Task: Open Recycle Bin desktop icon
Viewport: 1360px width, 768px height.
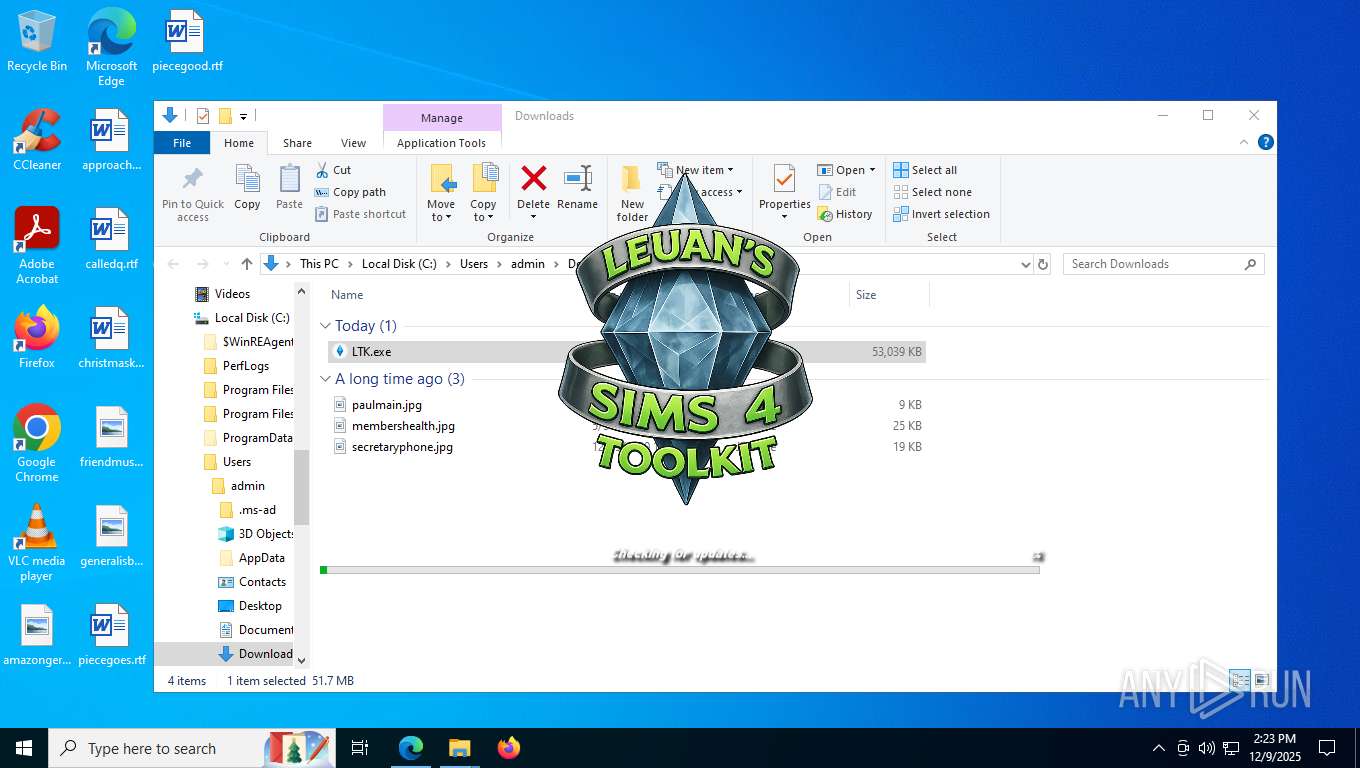Action: [x=37, y=42]
